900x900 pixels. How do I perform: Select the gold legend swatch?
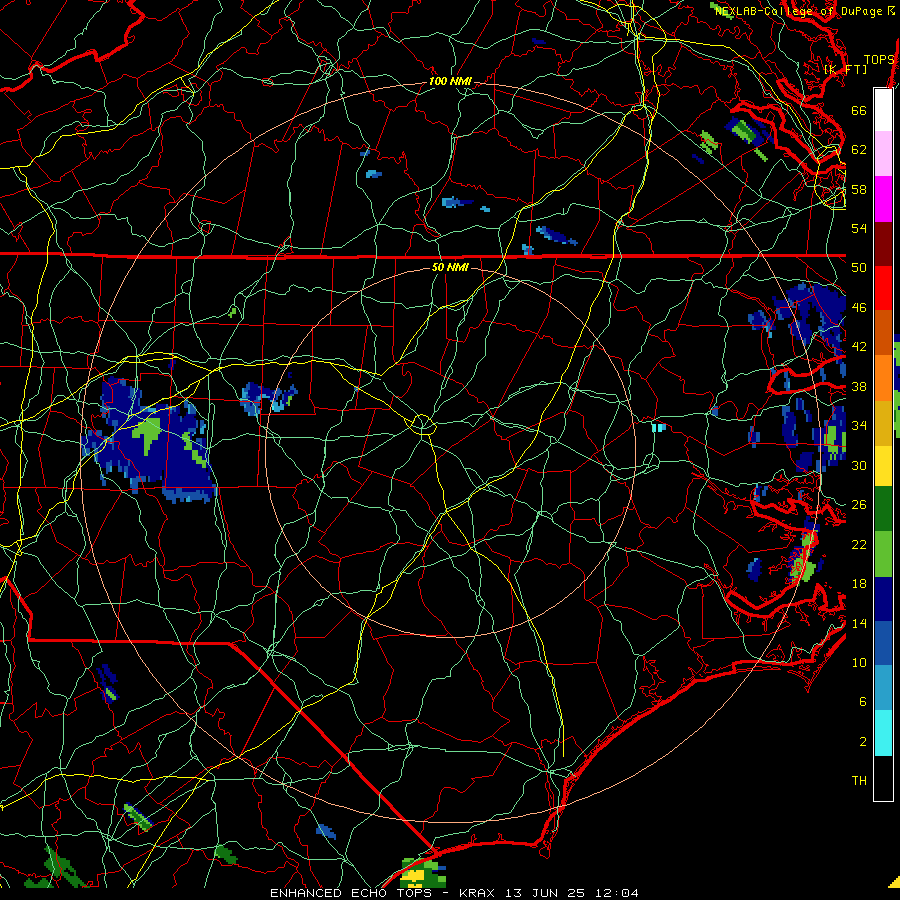pyautogui.click(x=883, y=423)
